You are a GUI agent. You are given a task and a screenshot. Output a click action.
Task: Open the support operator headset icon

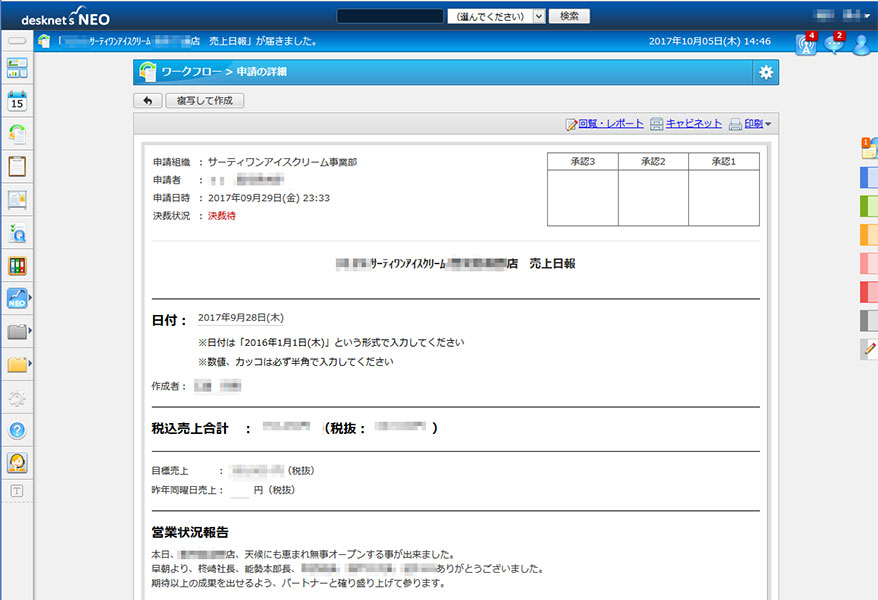pyautogui.click(x=17, y=462)
